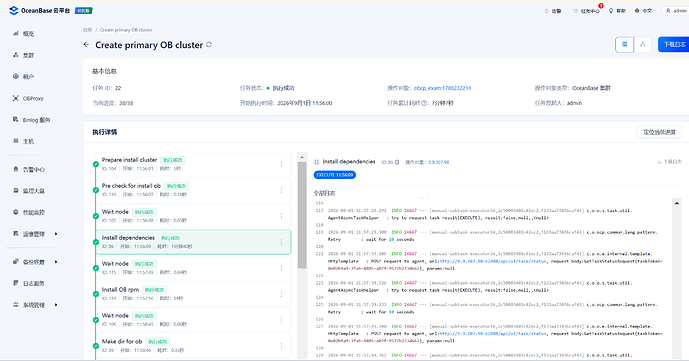Select the EXECUTE 11:56:09 stage tag
The height and width of the screenshot is (361, 689).
click(x=335, y=175)
